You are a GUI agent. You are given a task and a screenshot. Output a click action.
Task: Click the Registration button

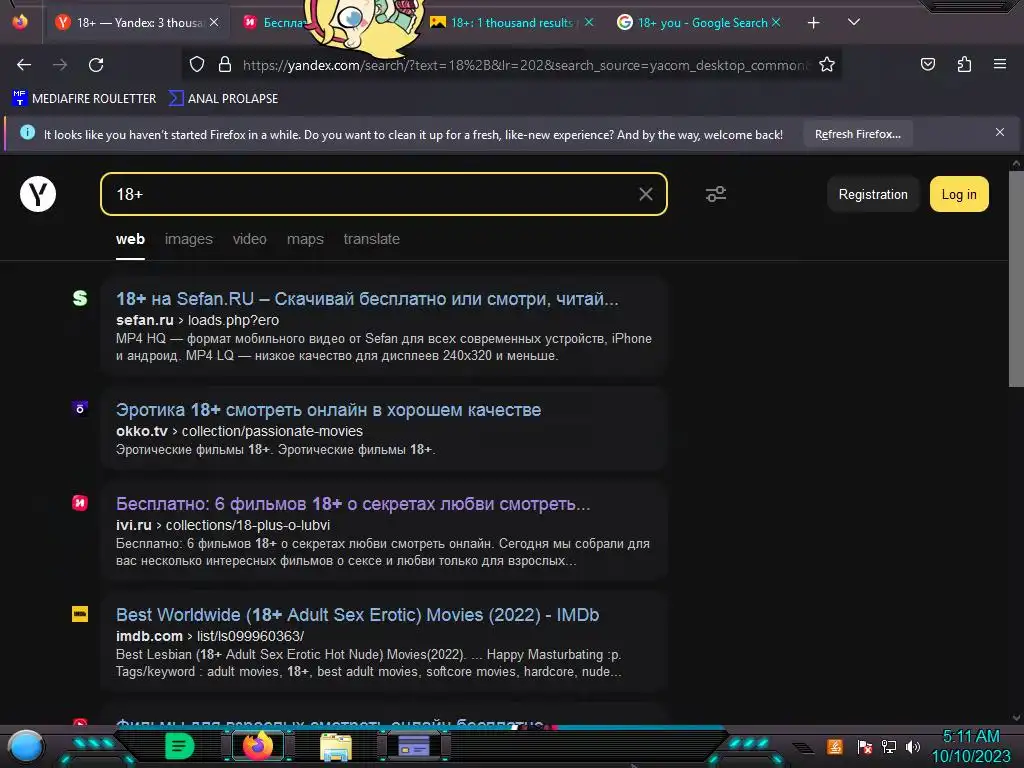coord(872,194)
